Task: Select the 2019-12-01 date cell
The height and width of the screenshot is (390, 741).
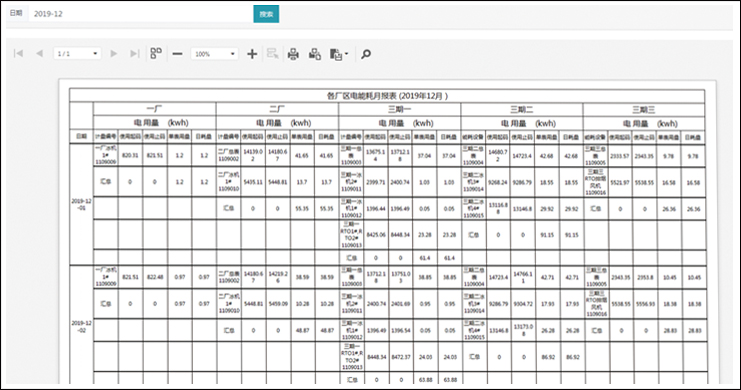Action: pos(81,204)
